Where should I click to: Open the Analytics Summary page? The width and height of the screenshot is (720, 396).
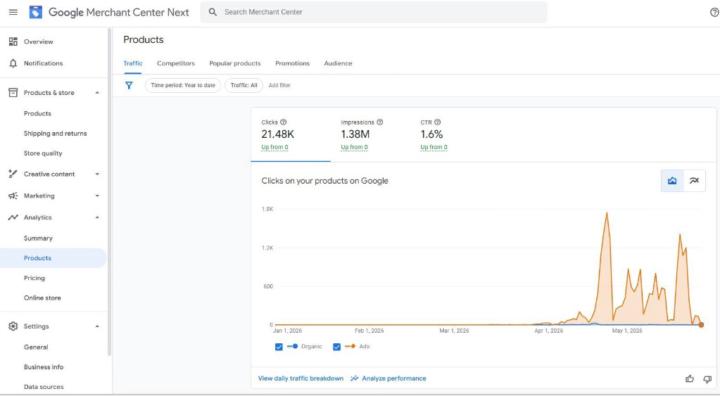point(38,238)
